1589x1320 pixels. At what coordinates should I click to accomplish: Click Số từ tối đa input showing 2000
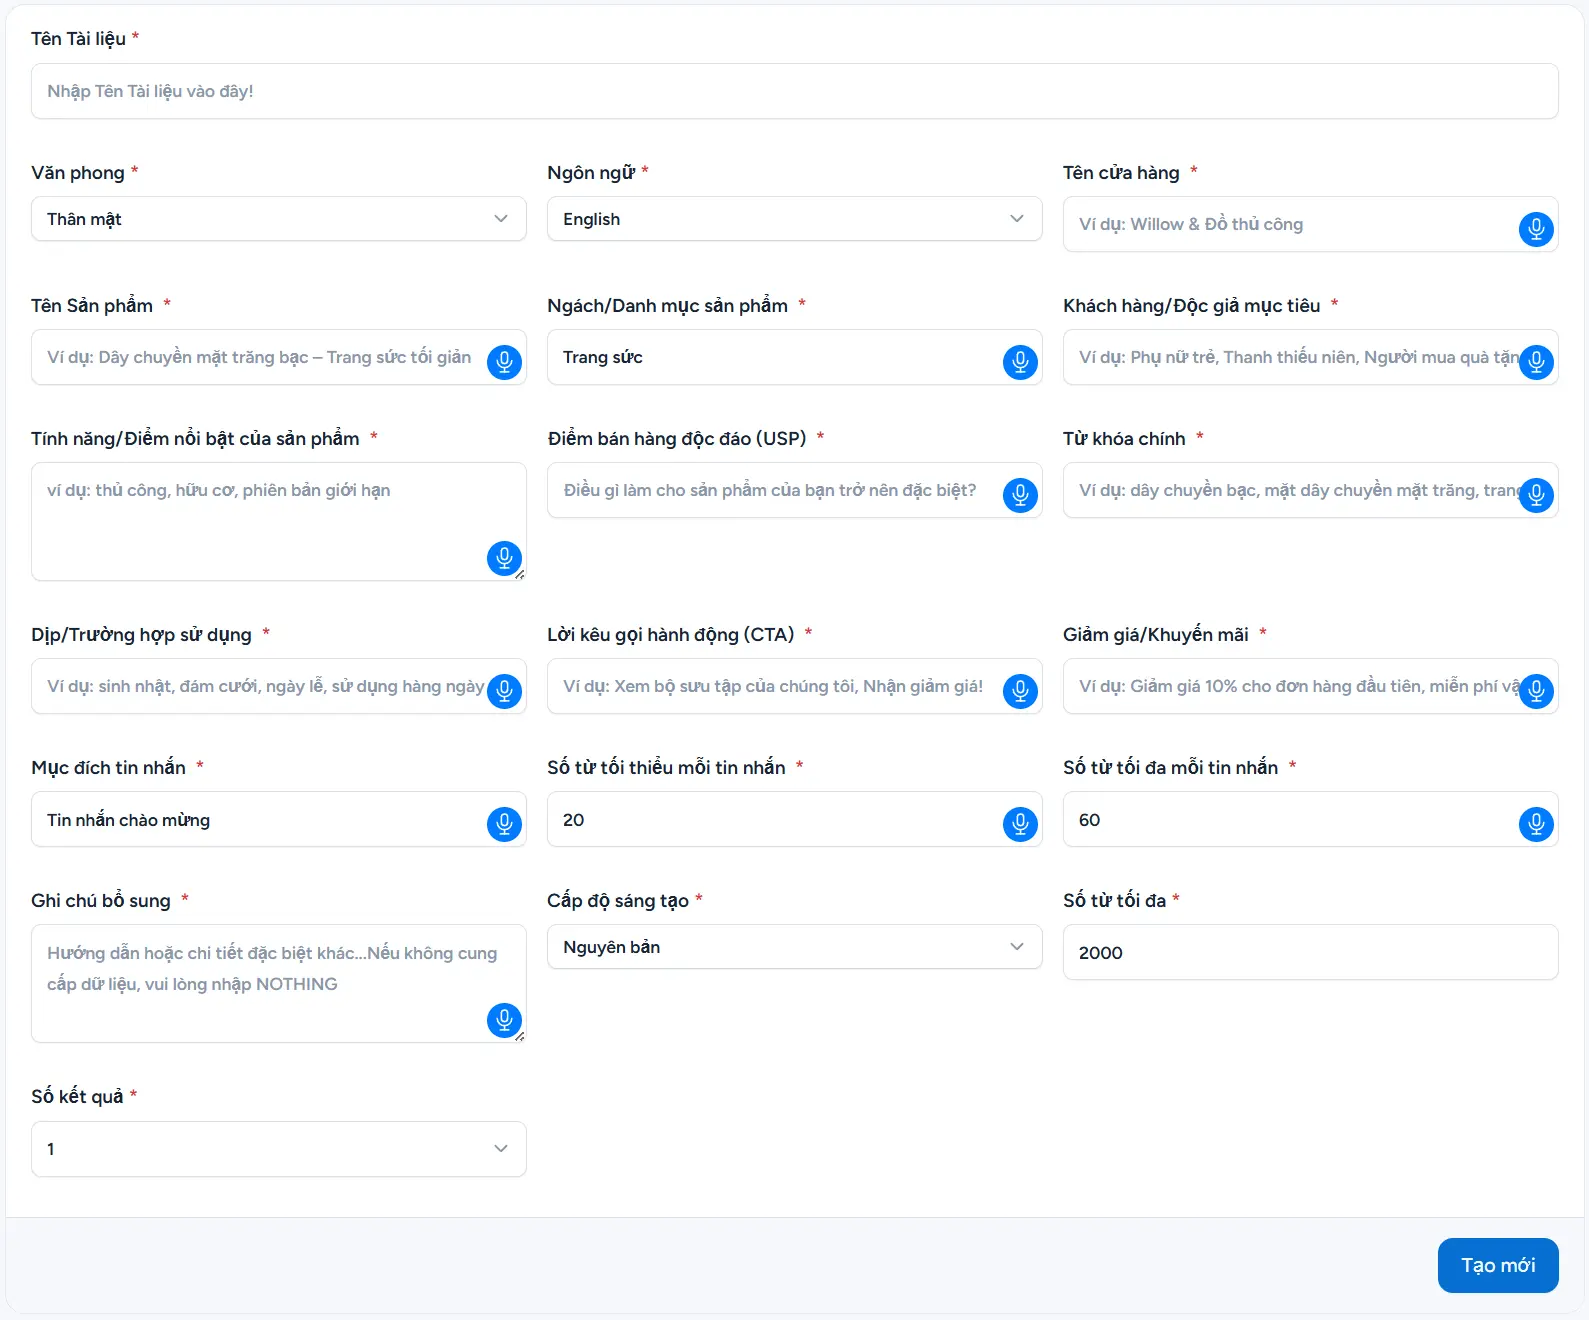1311,952
